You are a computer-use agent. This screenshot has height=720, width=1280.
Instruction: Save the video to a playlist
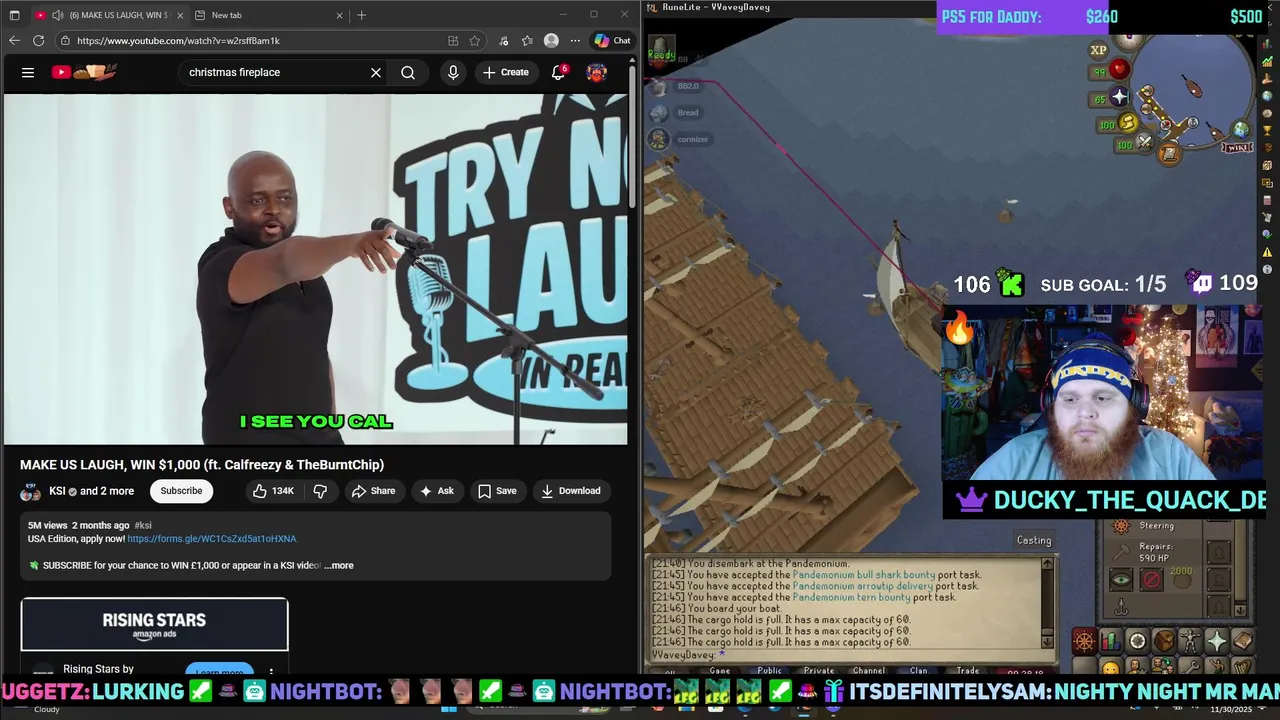(x=497, y=491)
